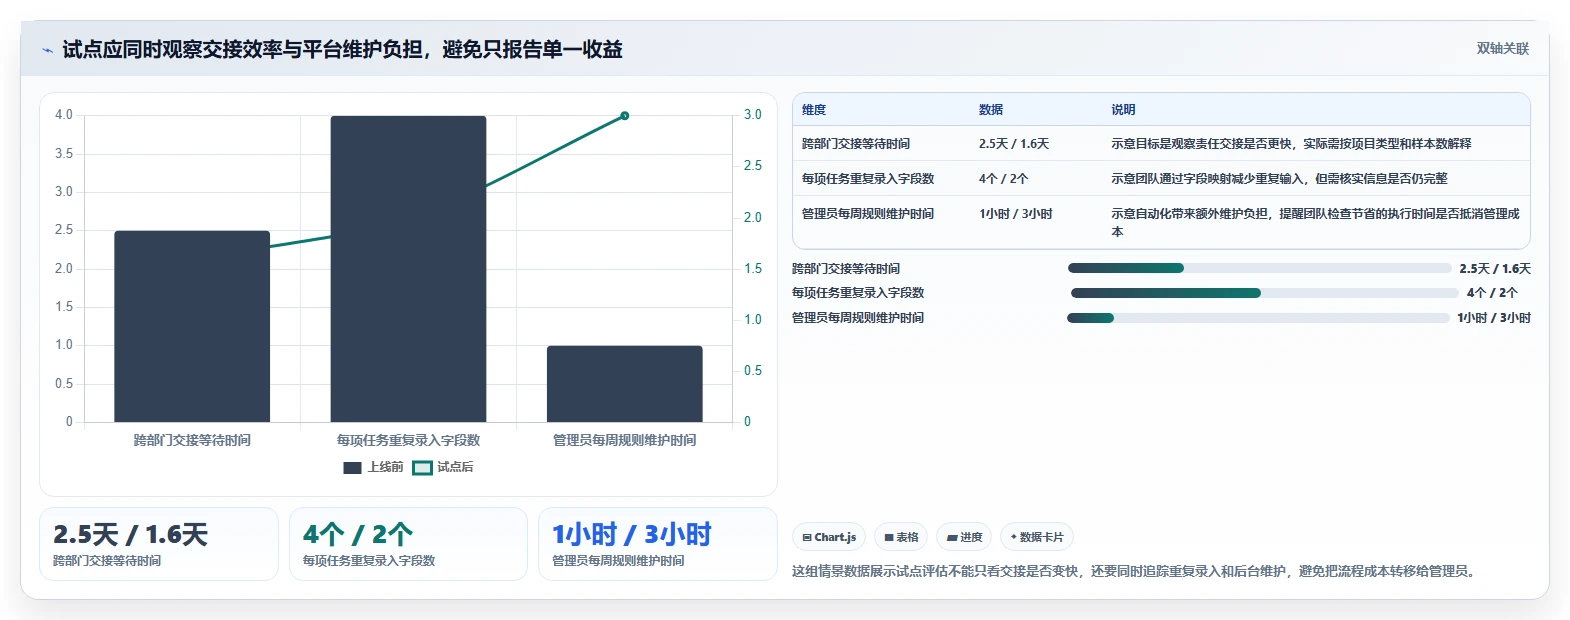Click the short bar for 管理员每周规则维护时间

(625, 384)
